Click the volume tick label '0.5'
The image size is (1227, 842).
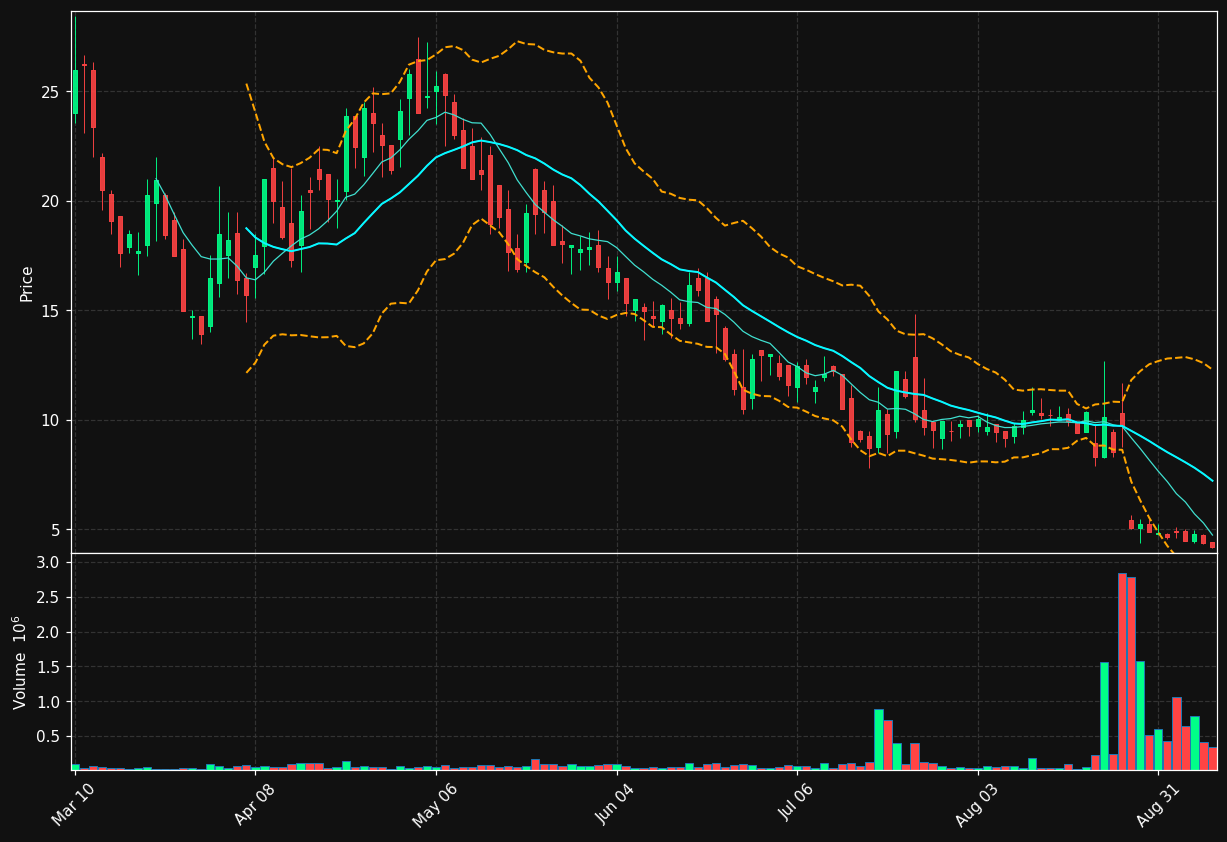click(50, 737)
